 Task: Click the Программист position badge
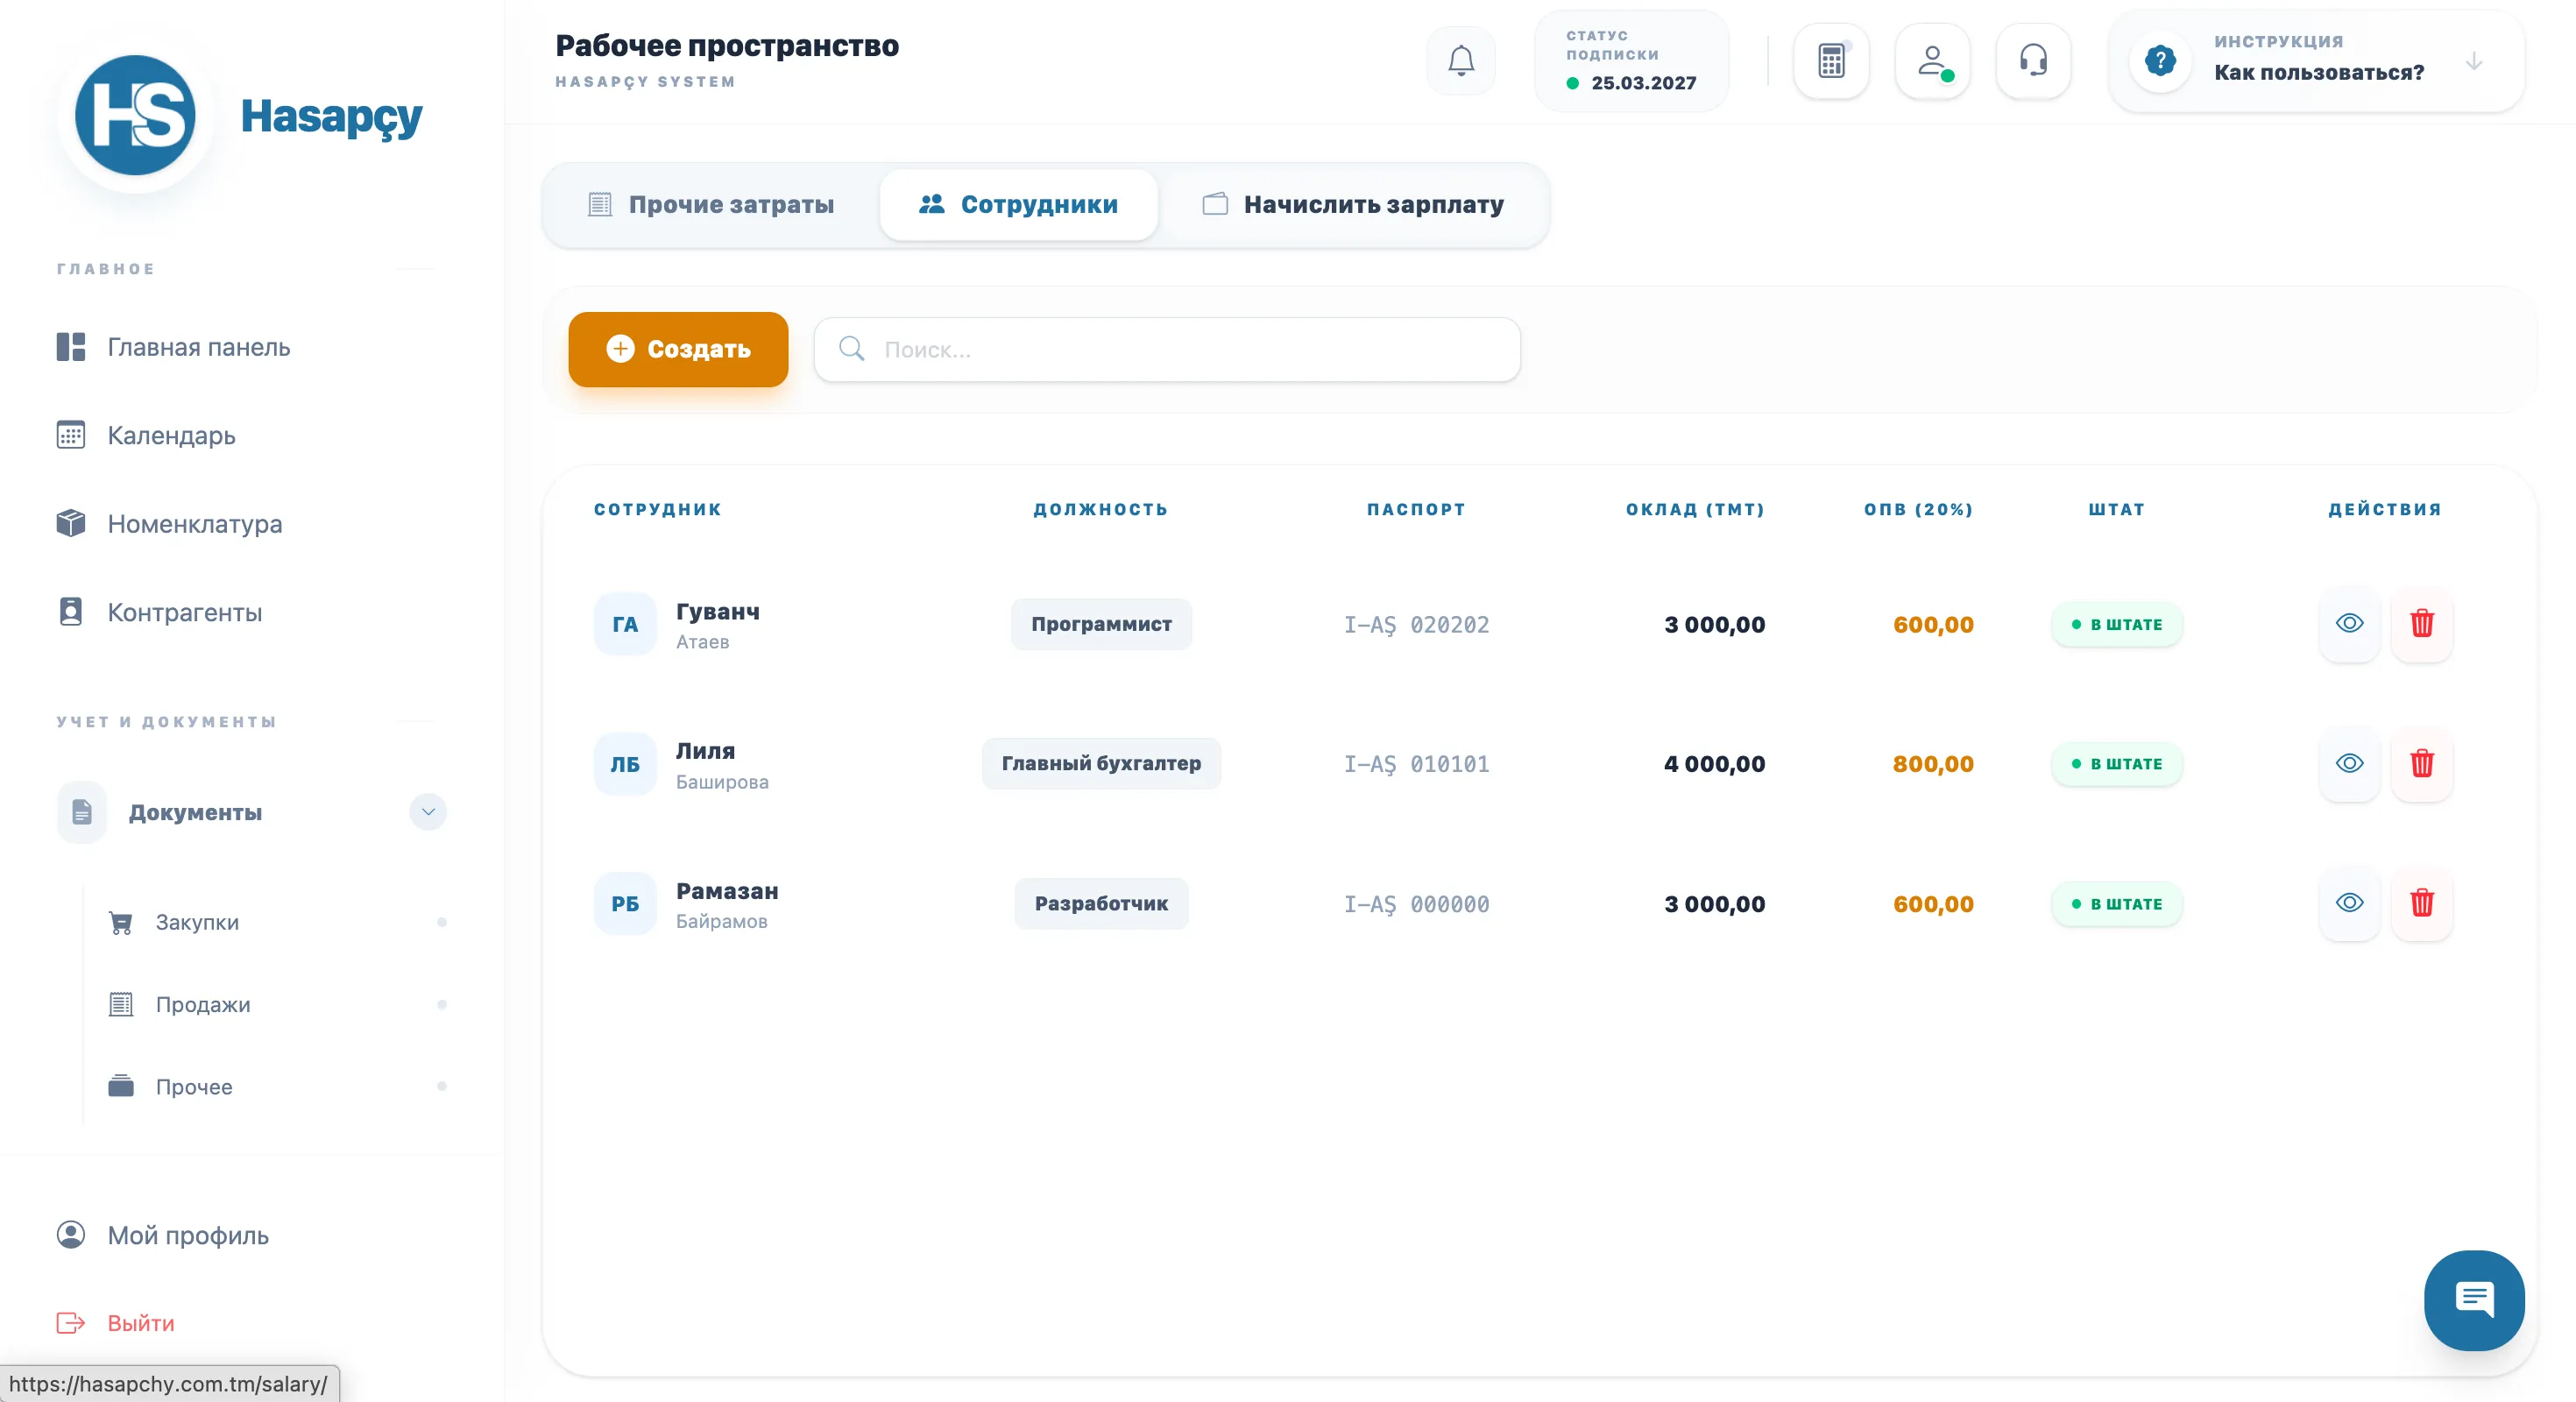click(x=1101, y=624)
